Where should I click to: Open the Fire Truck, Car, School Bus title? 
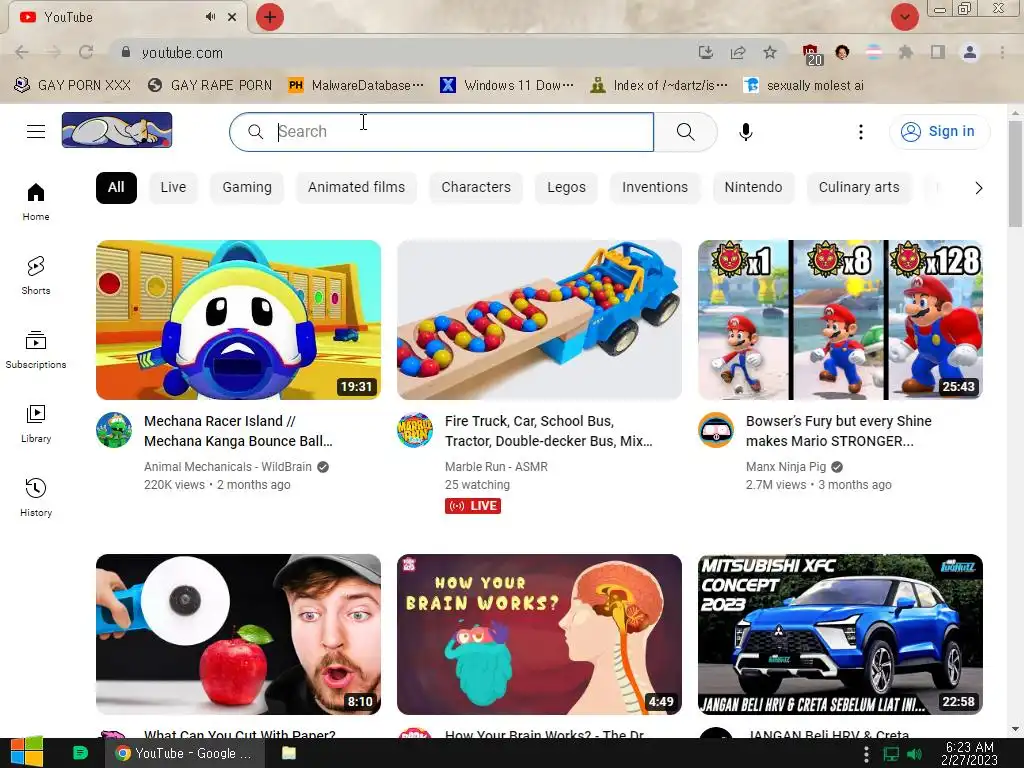click(549, 431)
